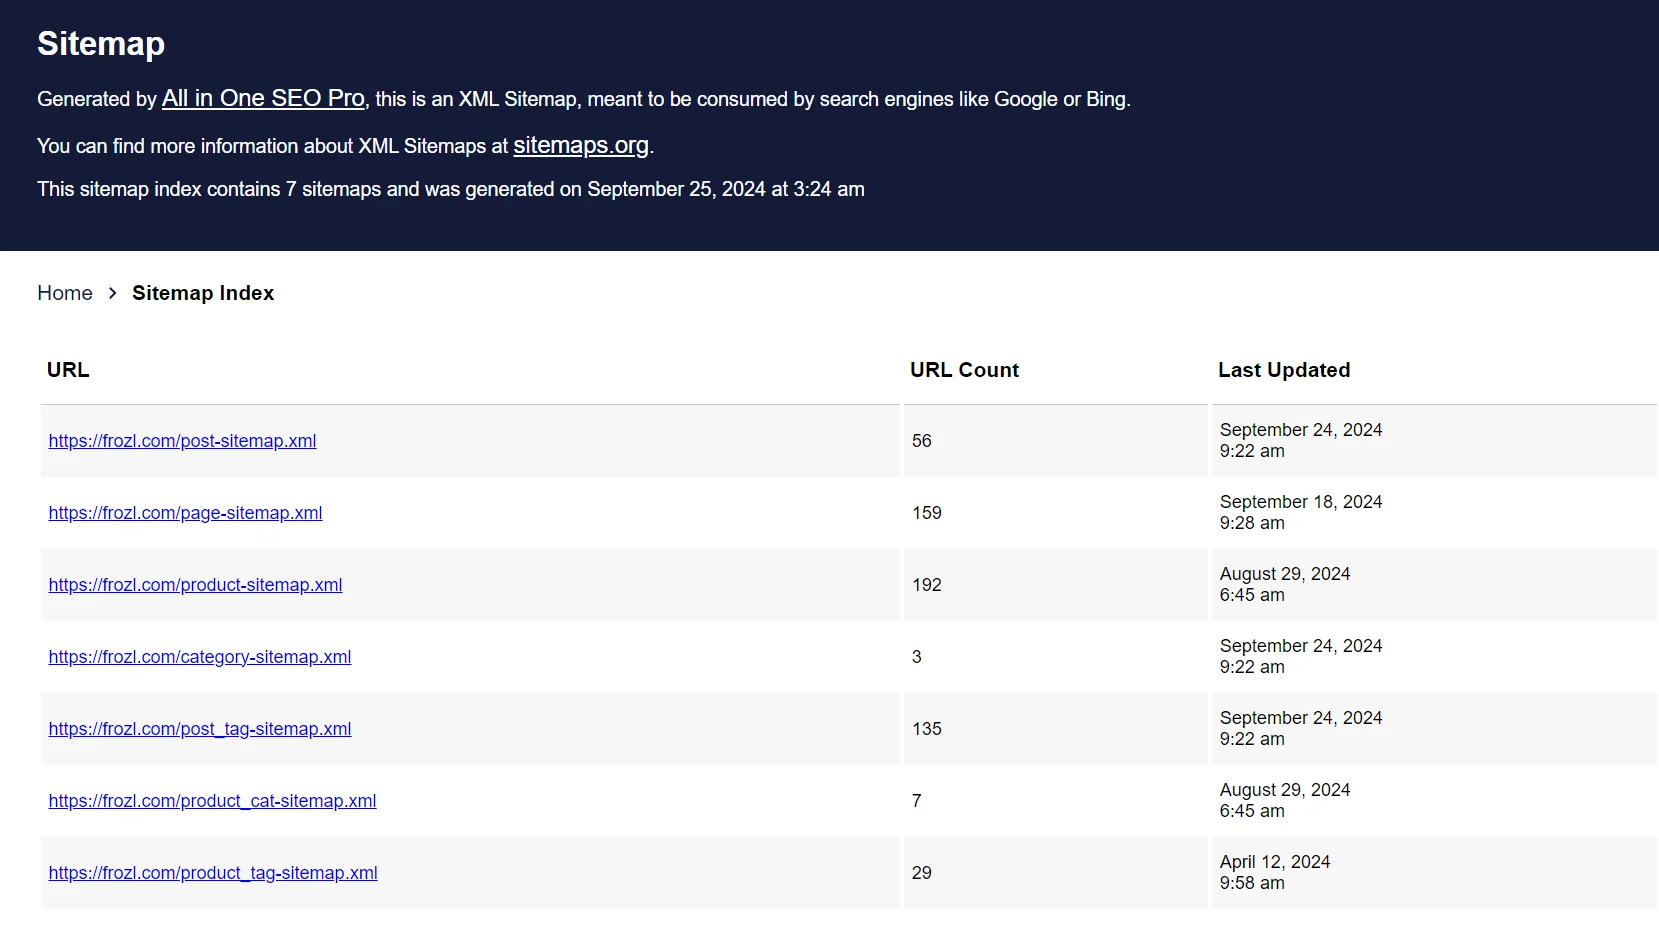
Task: Open the All in One SEO Pro link
Action: pos(263,98)
